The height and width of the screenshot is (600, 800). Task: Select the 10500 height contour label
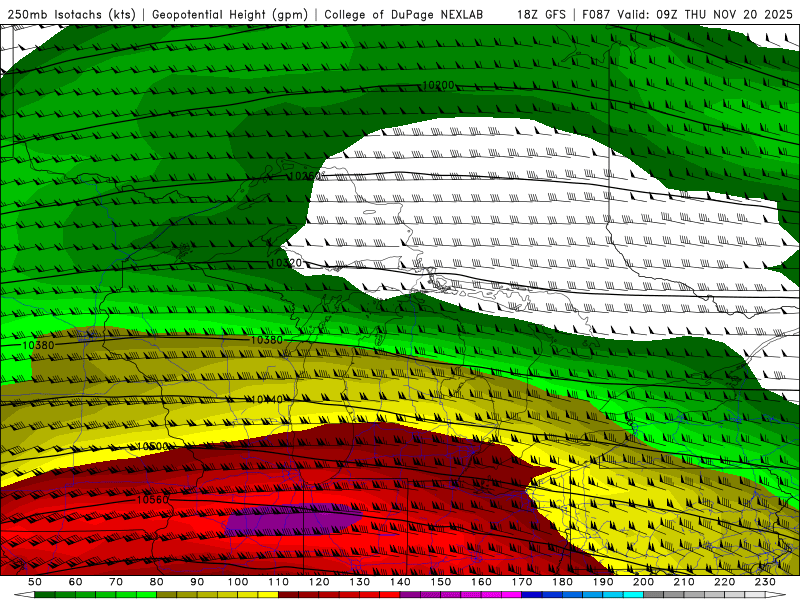pyautogui.click(x=153, y=447)
